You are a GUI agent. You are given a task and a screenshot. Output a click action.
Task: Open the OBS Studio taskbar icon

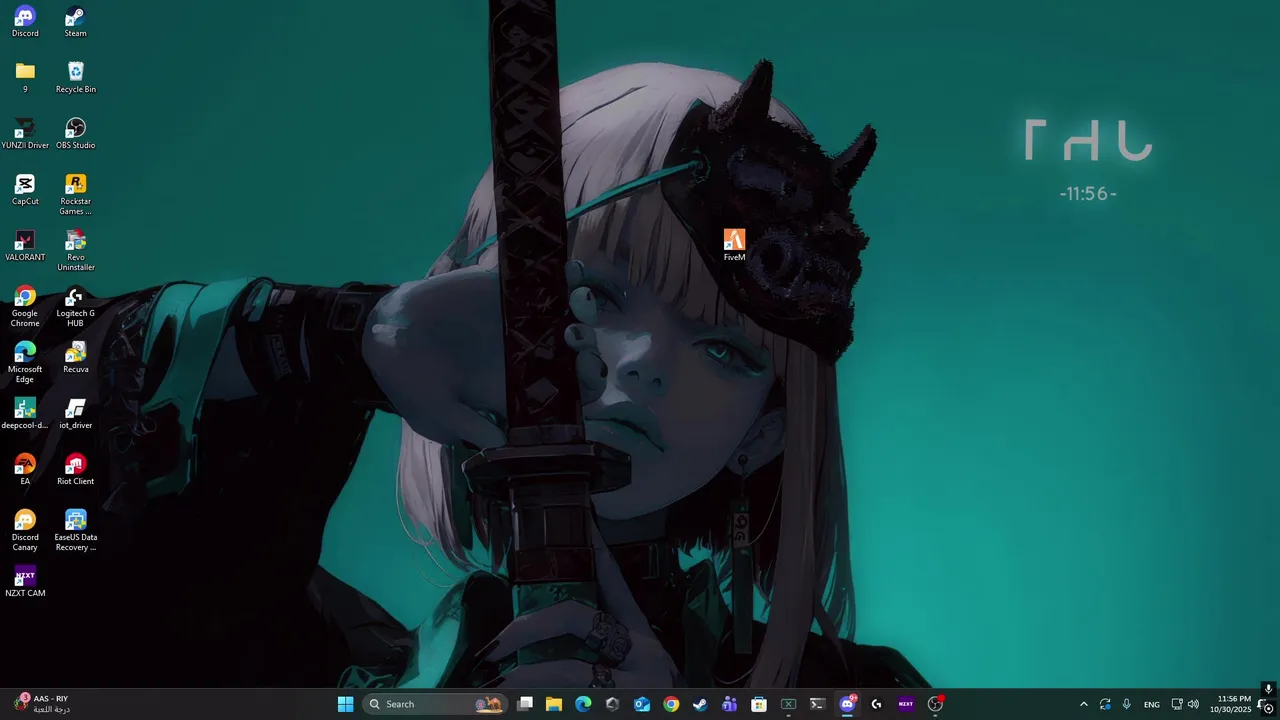point(935,704)
